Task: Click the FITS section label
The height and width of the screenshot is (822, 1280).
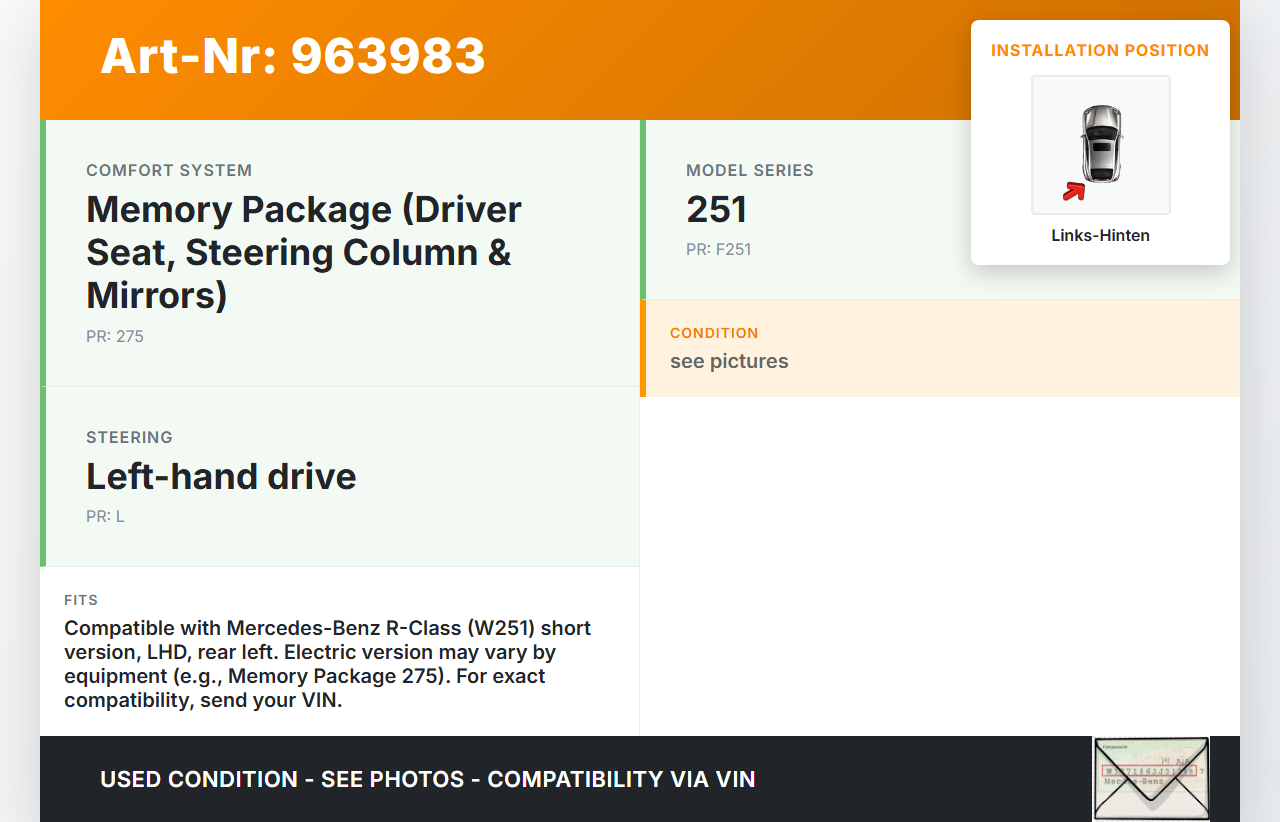Action: tap(81, 600)
